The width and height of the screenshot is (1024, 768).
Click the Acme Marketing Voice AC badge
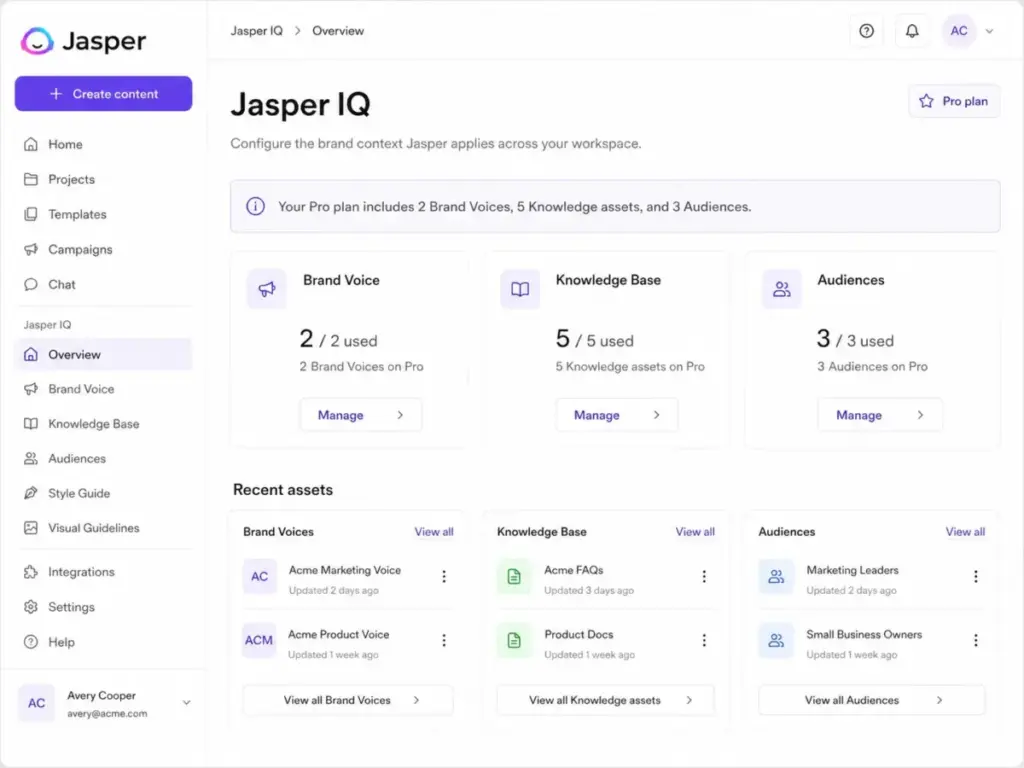[x=259, y=576]
